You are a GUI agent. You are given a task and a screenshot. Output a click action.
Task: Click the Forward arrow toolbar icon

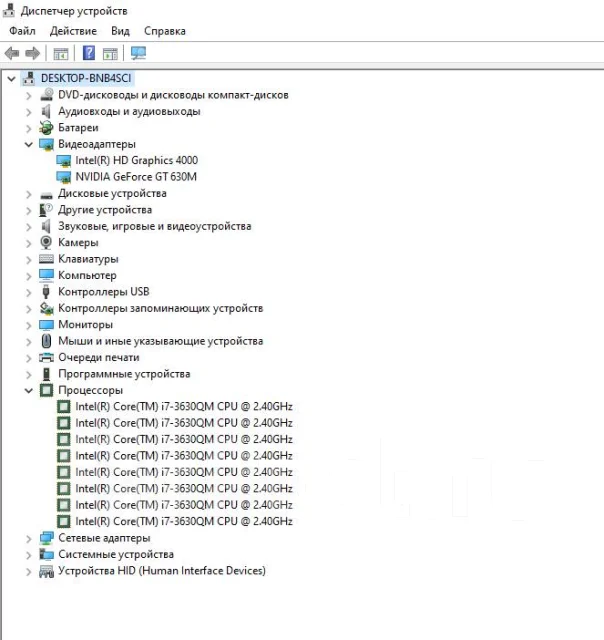[x=33, y=53]
